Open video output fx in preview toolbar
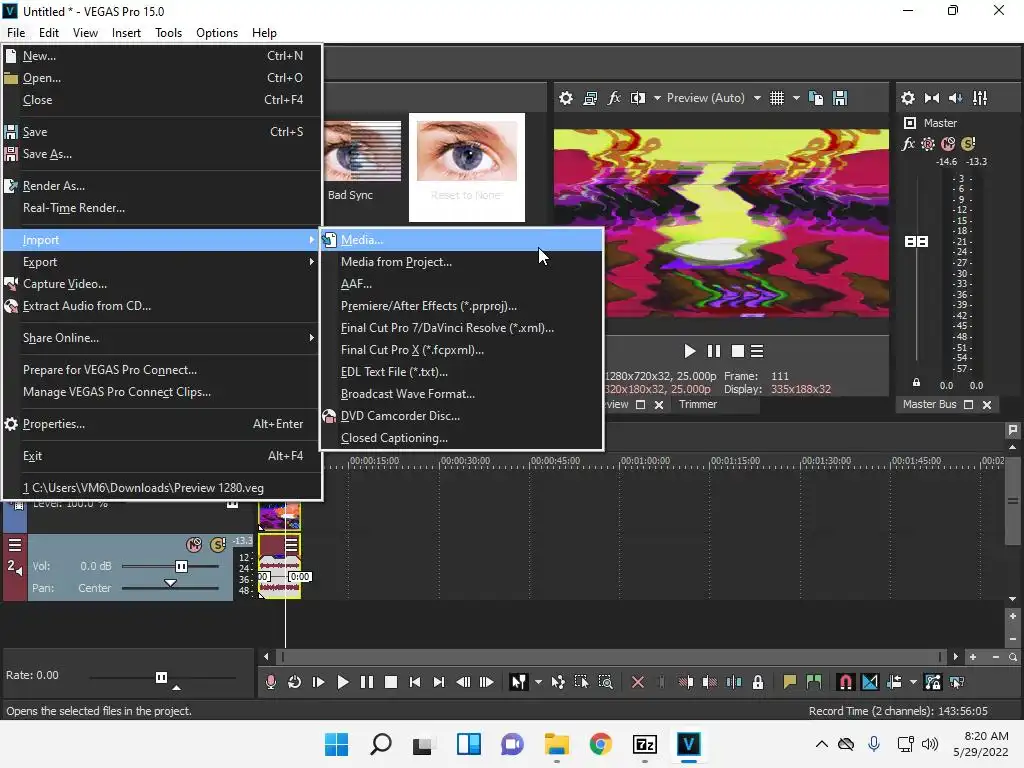Image resolution: width=1024 pixels, height=768 pixels. [614, 98]
